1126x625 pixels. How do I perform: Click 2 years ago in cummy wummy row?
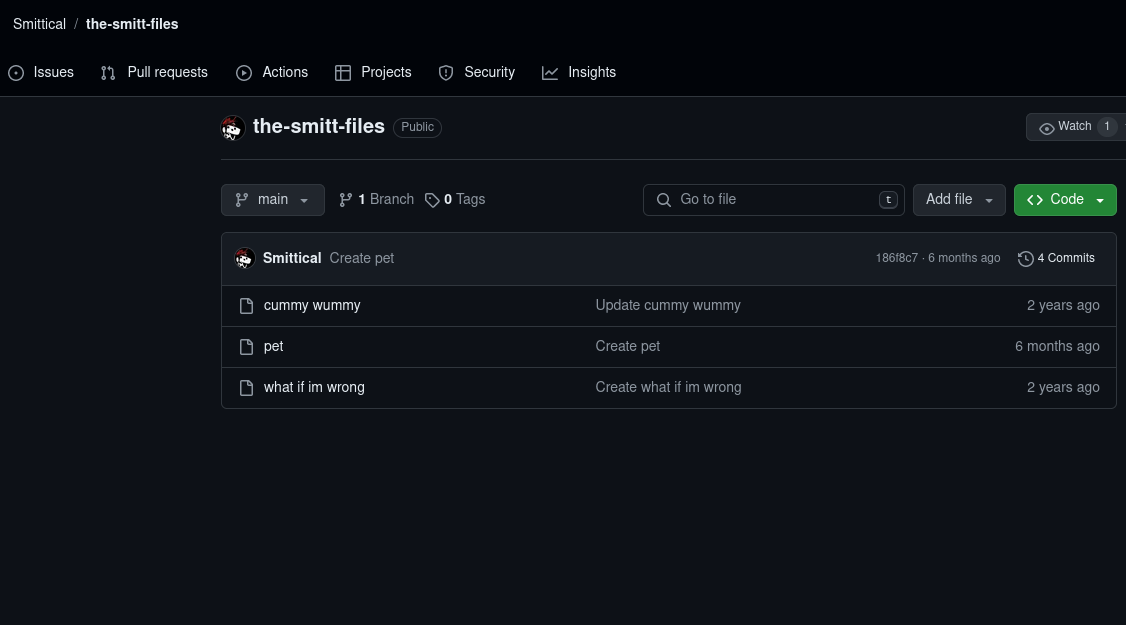(1063, 305)
